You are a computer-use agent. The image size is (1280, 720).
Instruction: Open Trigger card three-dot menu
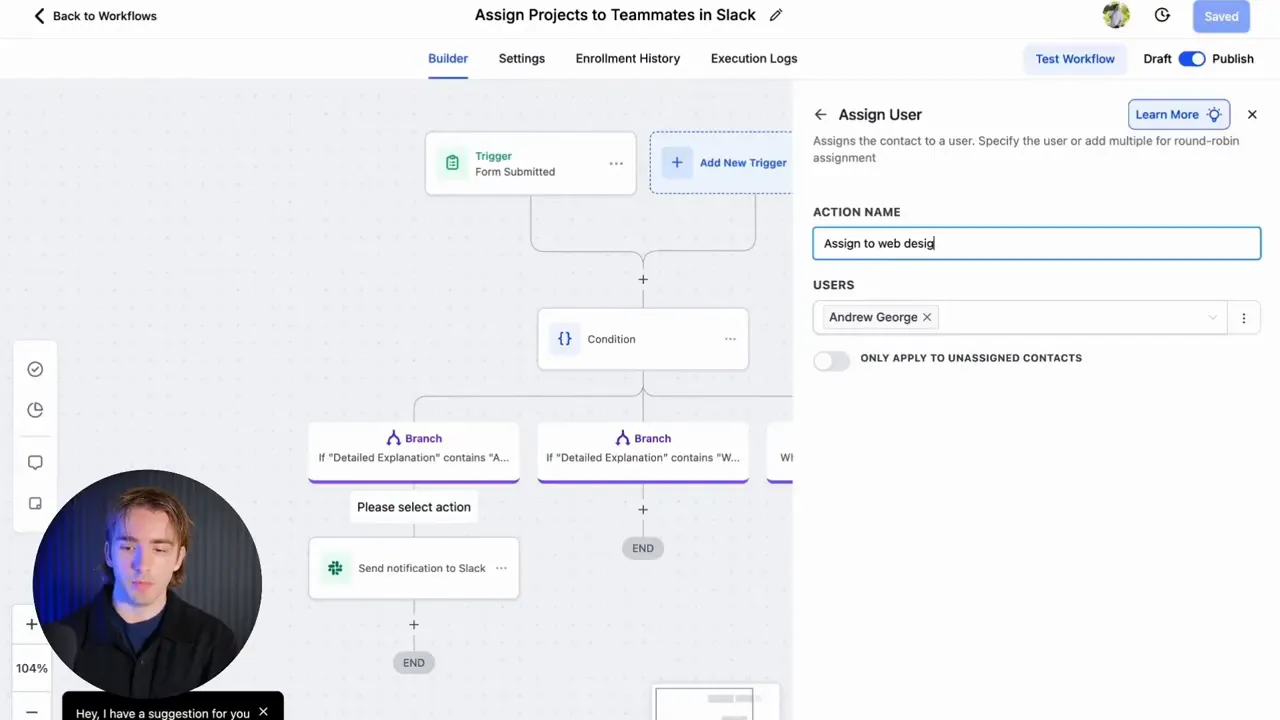[616, 163]
